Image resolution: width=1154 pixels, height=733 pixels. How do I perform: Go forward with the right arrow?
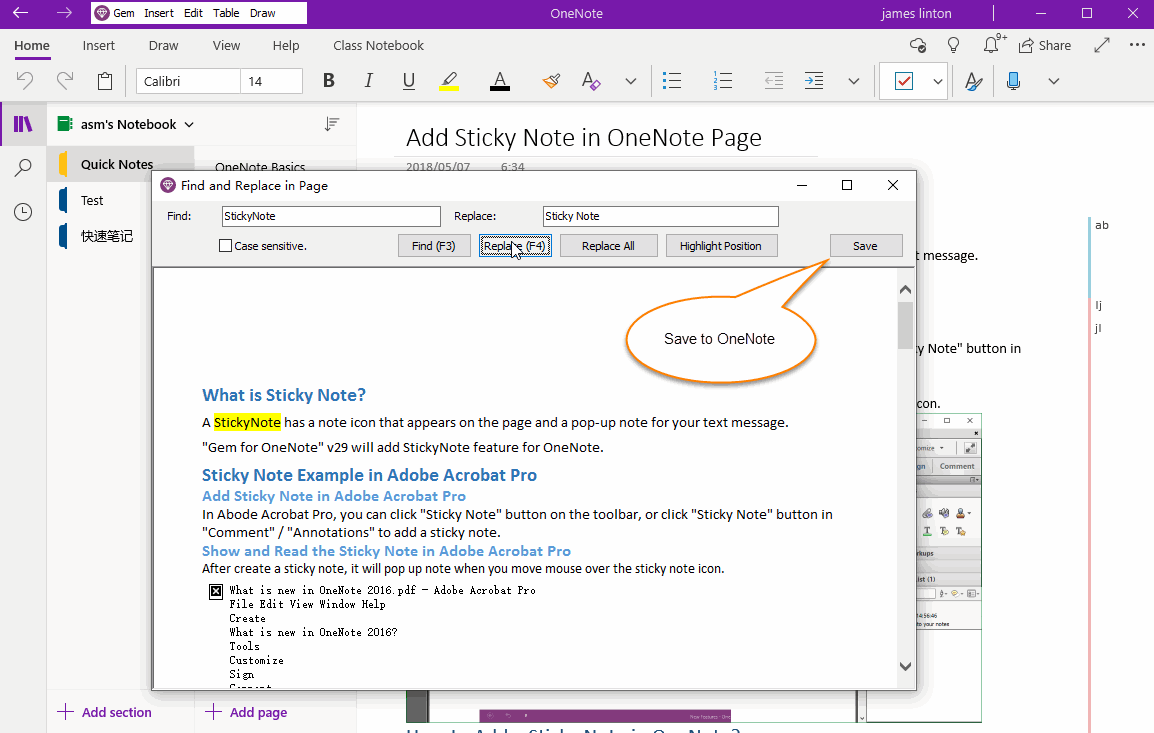pyautogui.click(x=65, y=13)
